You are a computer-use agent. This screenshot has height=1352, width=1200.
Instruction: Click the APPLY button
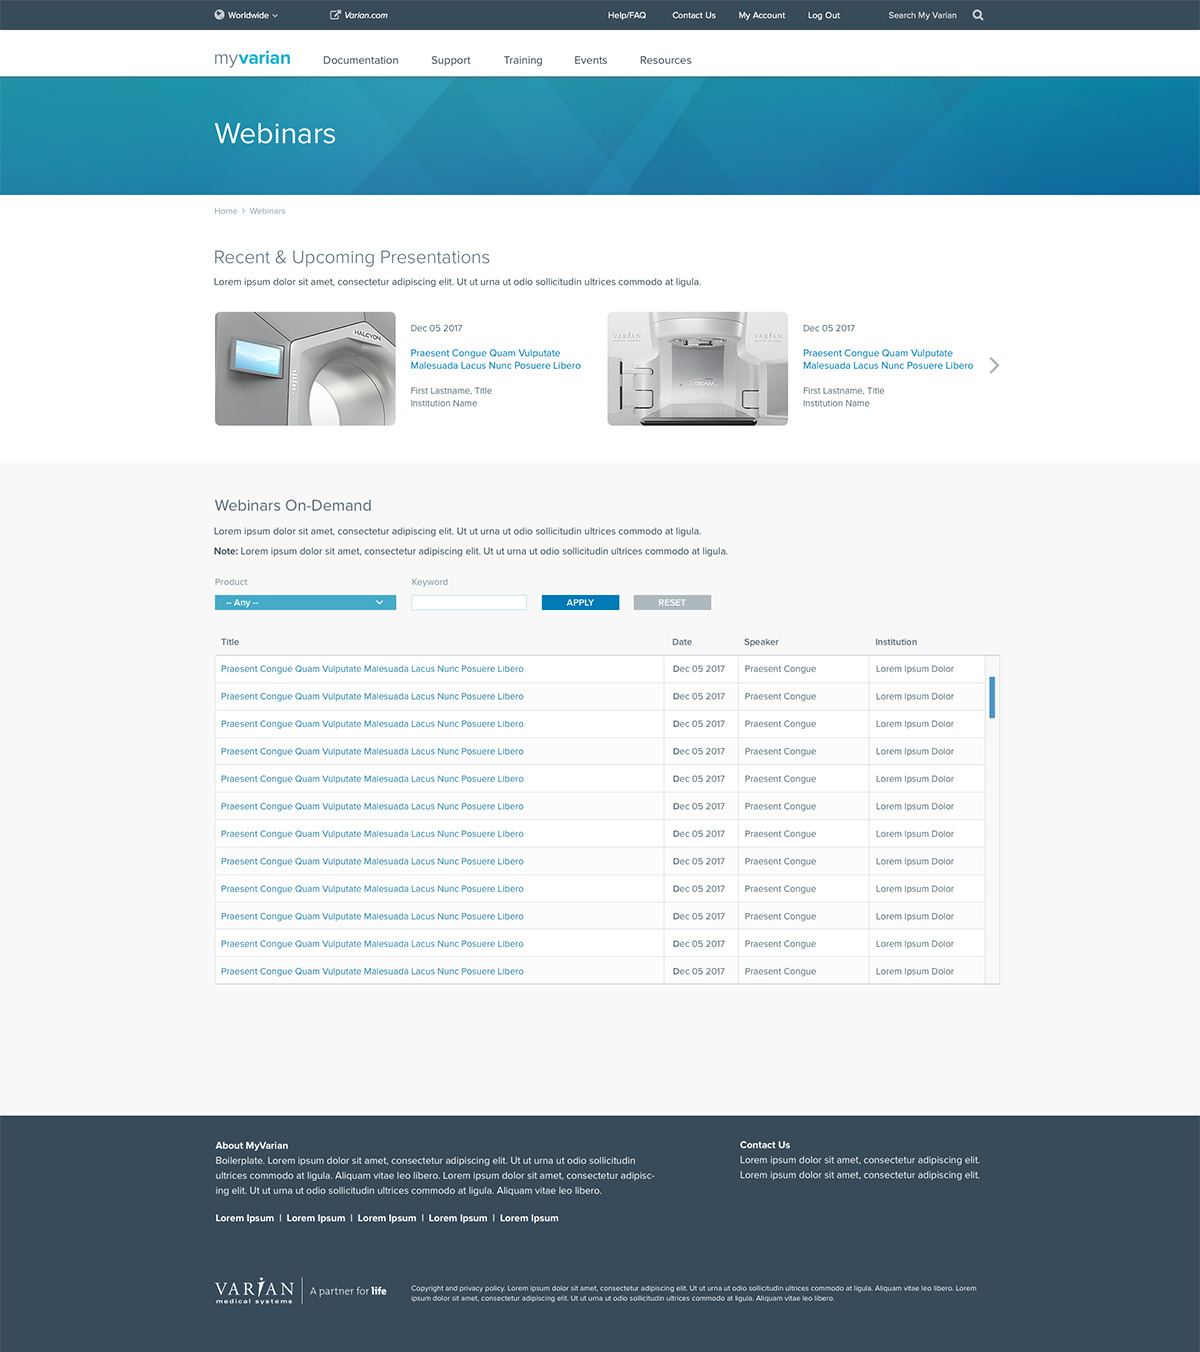[580, 602]
